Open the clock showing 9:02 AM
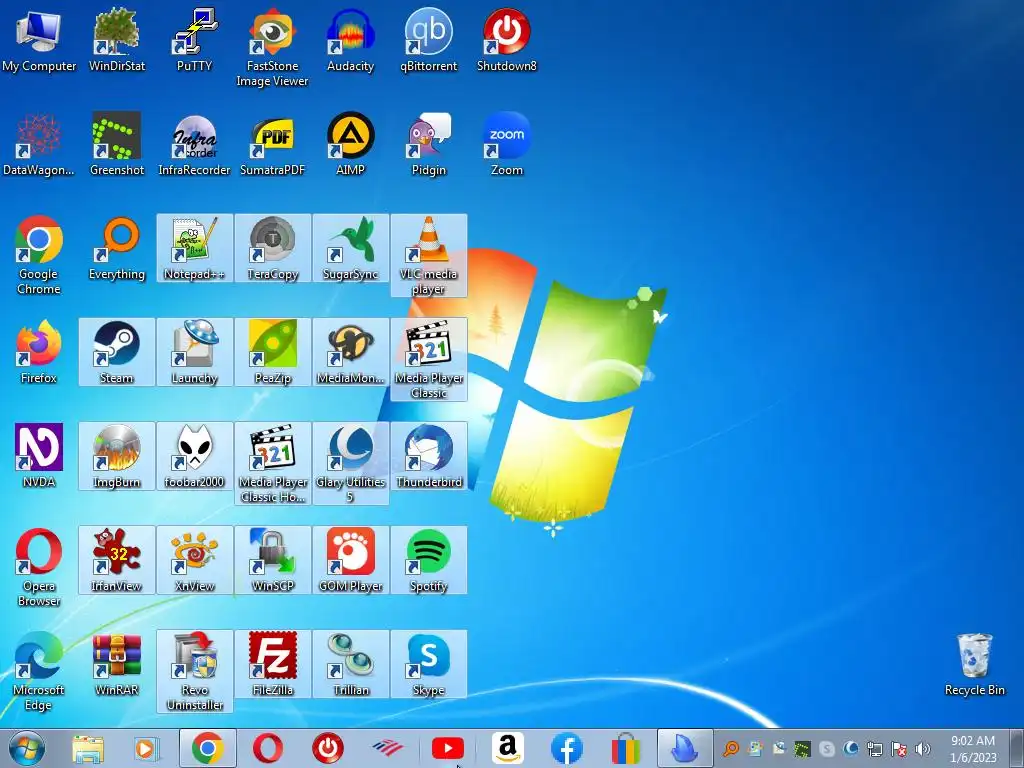Image resolution: width=1024 pixels, height=768 pixels. (x=973, y=749)
